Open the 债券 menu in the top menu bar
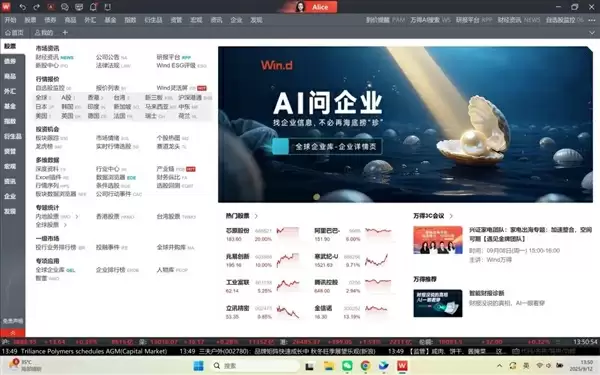Viewport: 600px width, 375px height. 50,20
